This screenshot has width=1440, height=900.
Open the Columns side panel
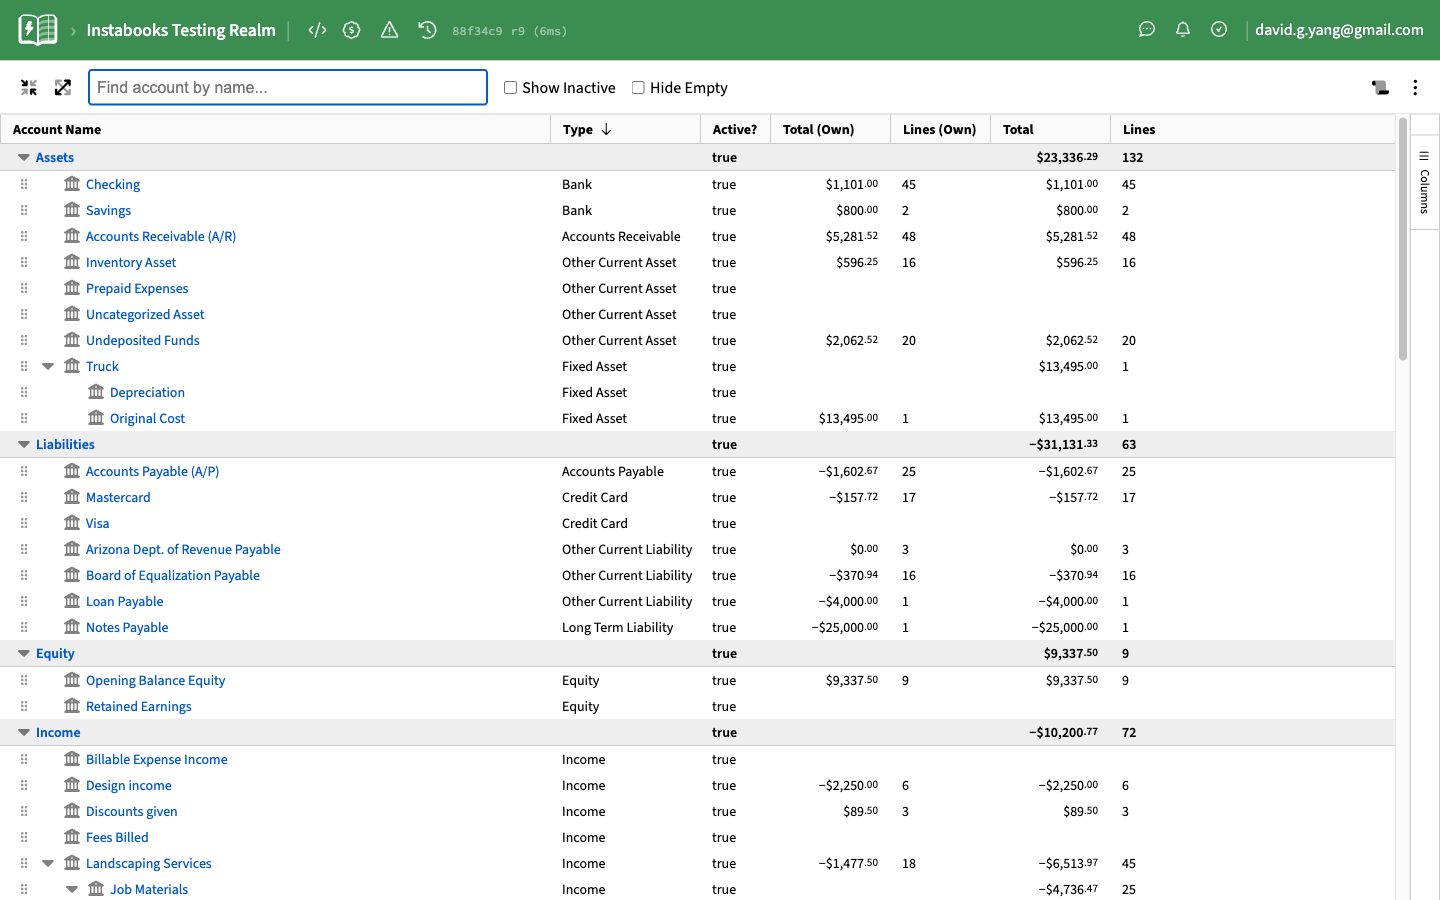[1424, 182]
